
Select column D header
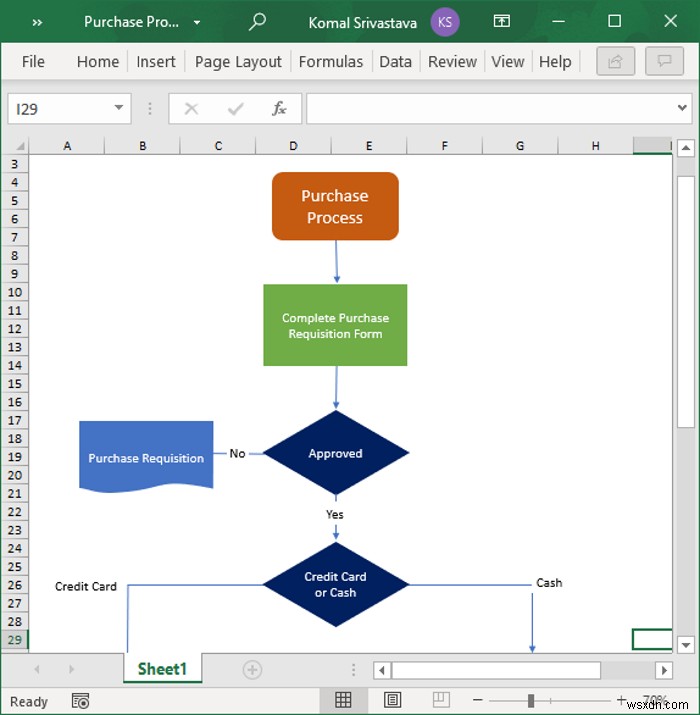(x=293, y=146)
